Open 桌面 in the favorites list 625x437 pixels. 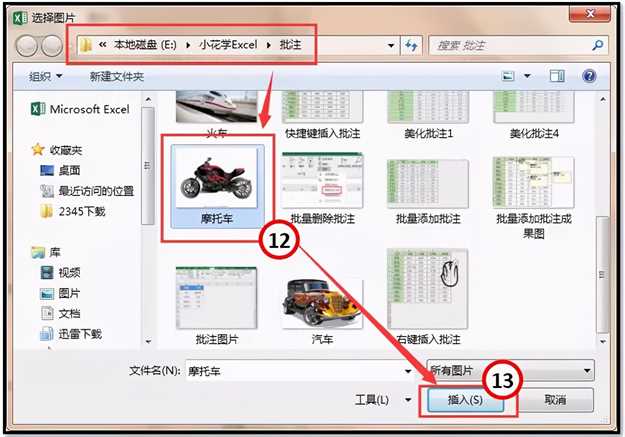point(71,170)
